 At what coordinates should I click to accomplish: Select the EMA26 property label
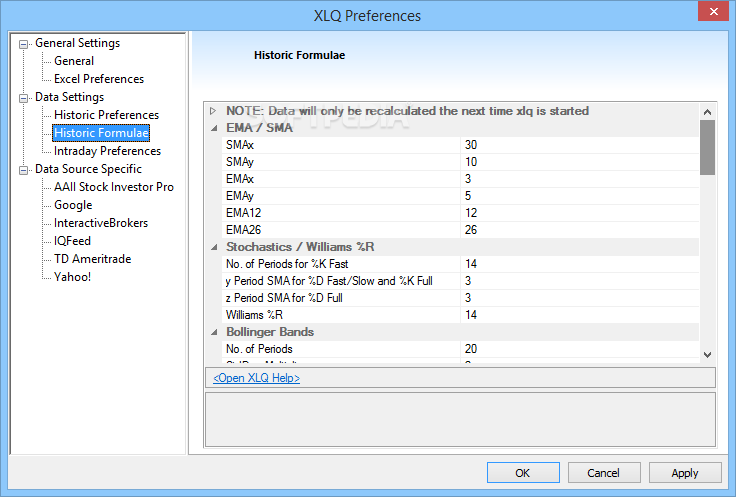(x=243, y=230)
